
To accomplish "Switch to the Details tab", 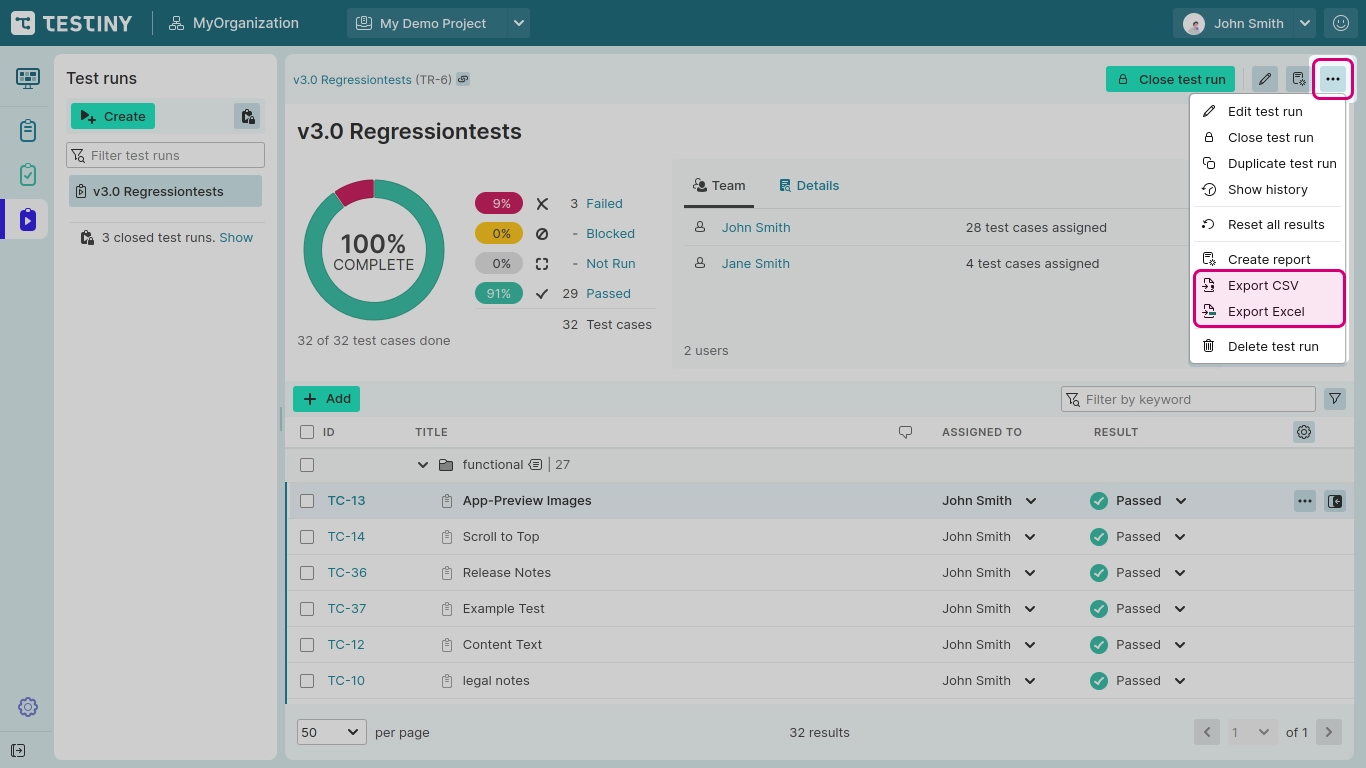I will click(x=809, y=185).
